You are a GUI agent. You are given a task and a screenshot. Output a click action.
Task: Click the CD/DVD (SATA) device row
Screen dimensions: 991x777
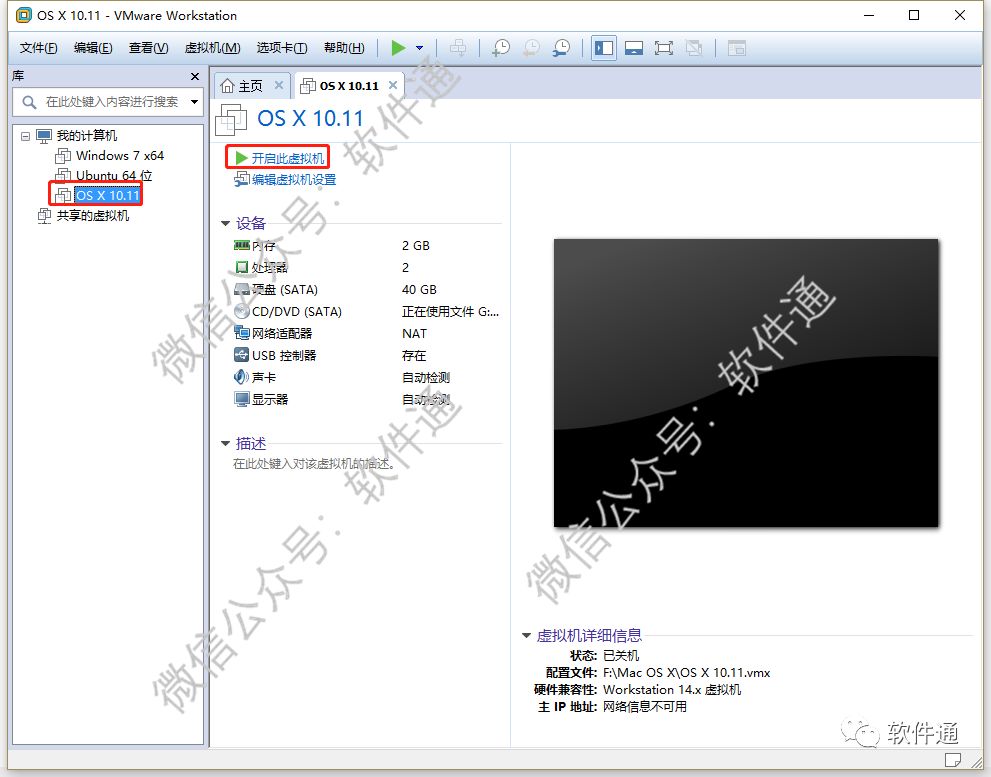[366, 312]
